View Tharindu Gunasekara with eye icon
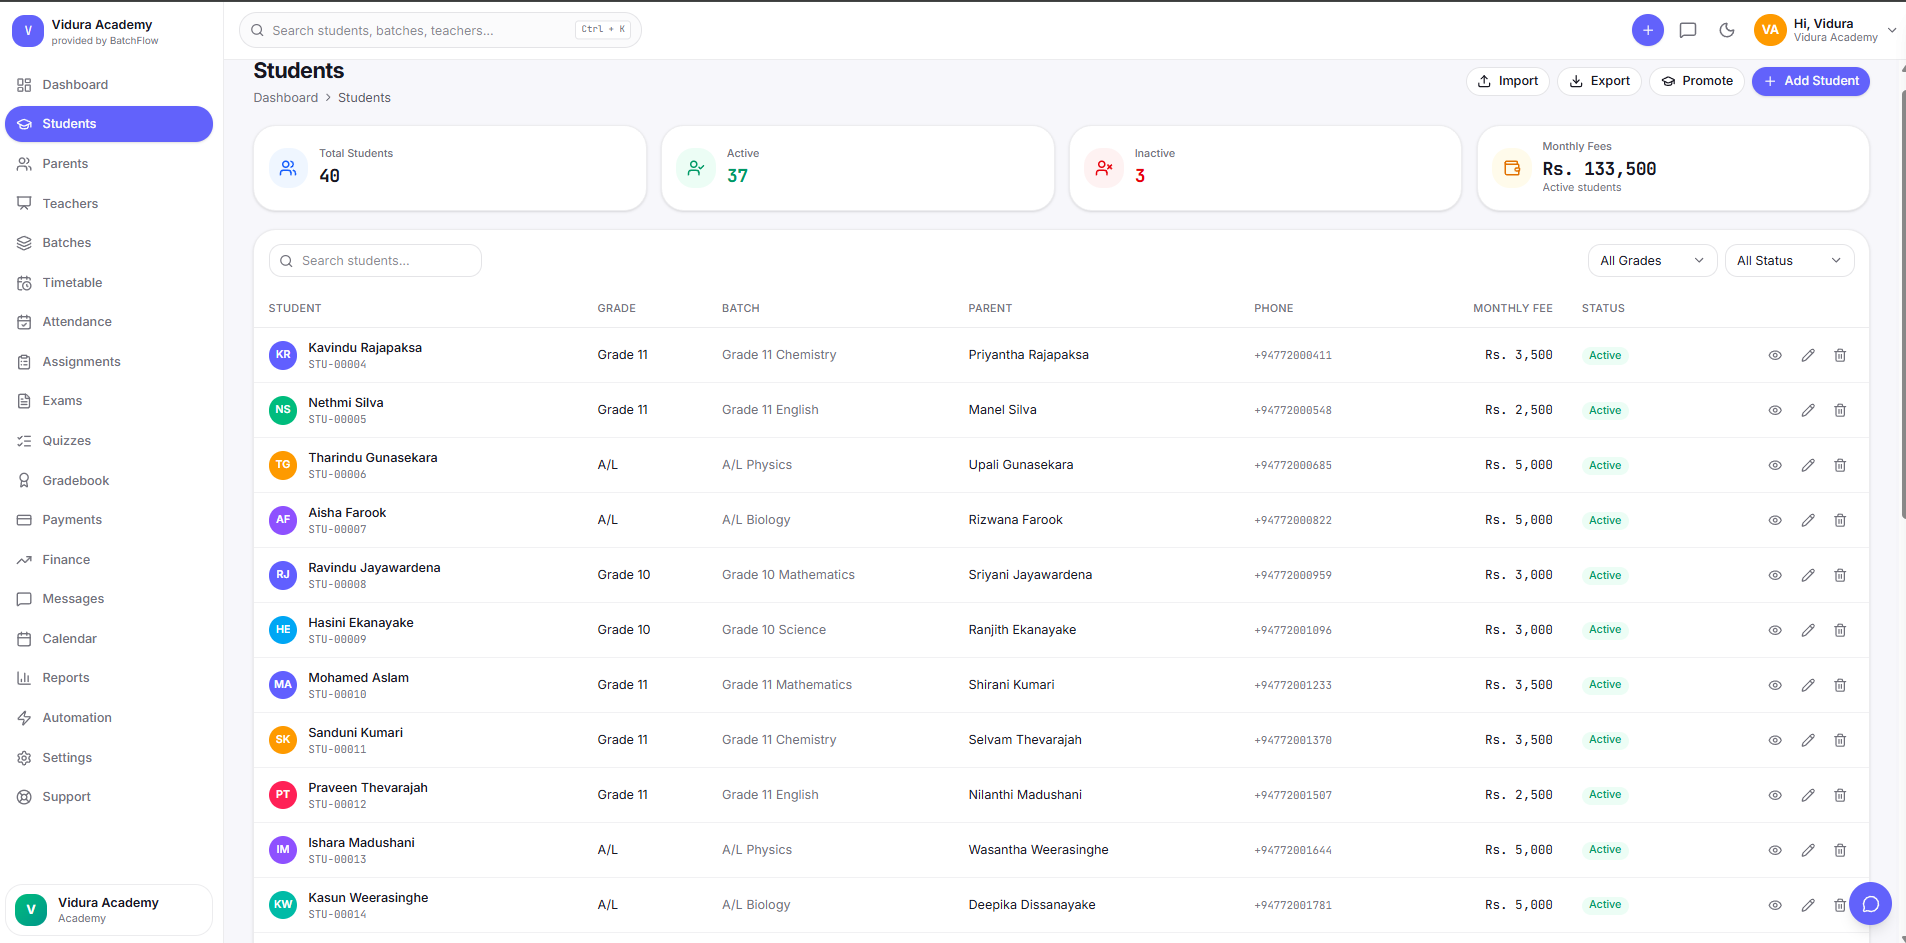Screen dimensions: 1906x943 [x=1775, y=465]
